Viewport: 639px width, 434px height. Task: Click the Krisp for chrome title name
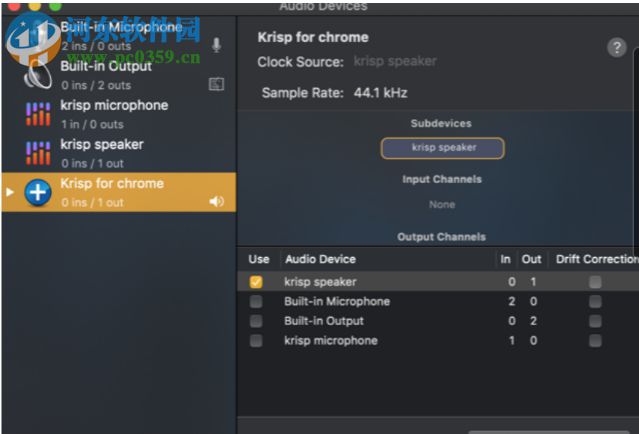[x=313, y=37]
